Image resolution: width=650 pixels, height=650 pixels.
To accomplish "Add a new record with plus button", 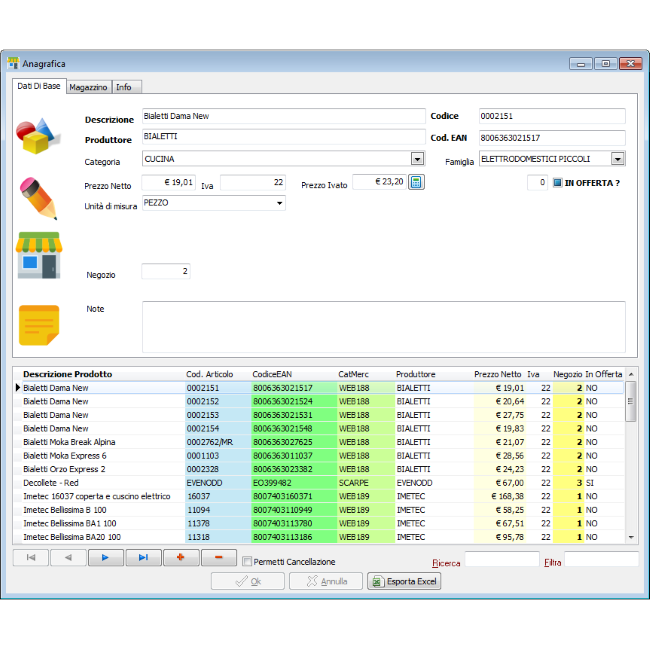I will [181, 558].
